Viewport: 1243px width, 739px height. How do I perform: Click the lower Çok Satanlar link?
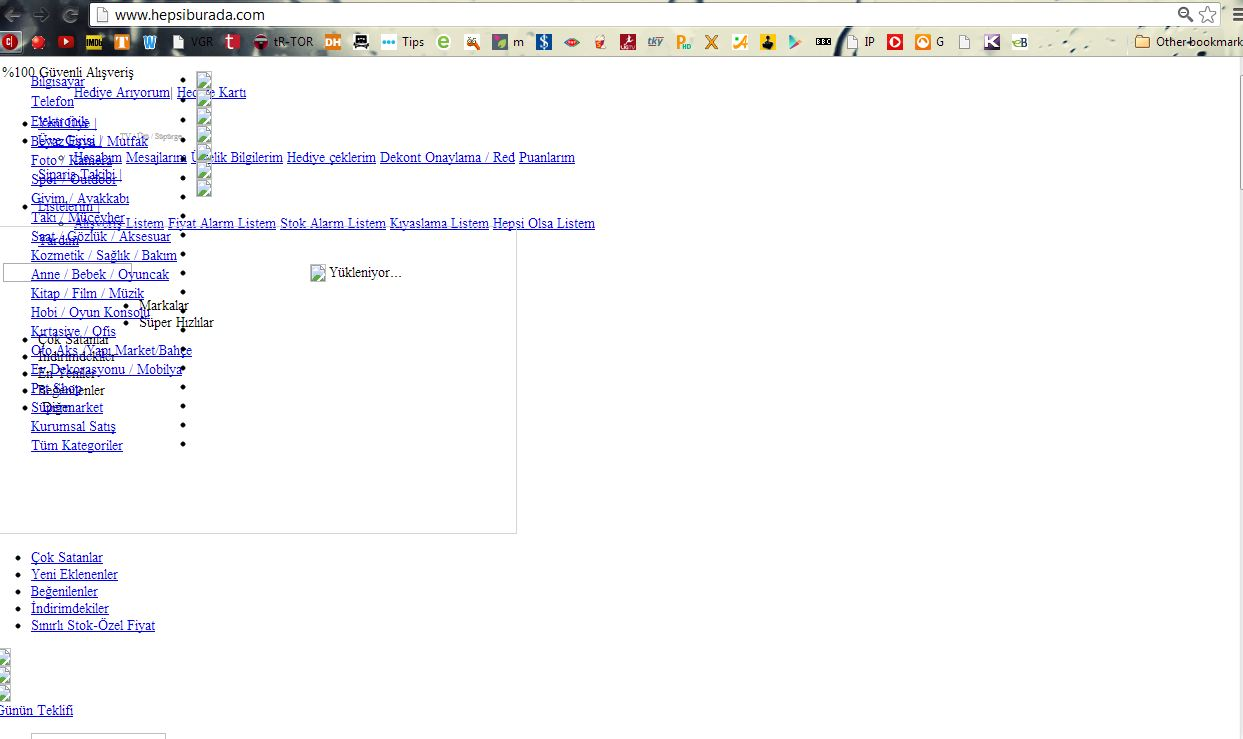pos(67,557)
